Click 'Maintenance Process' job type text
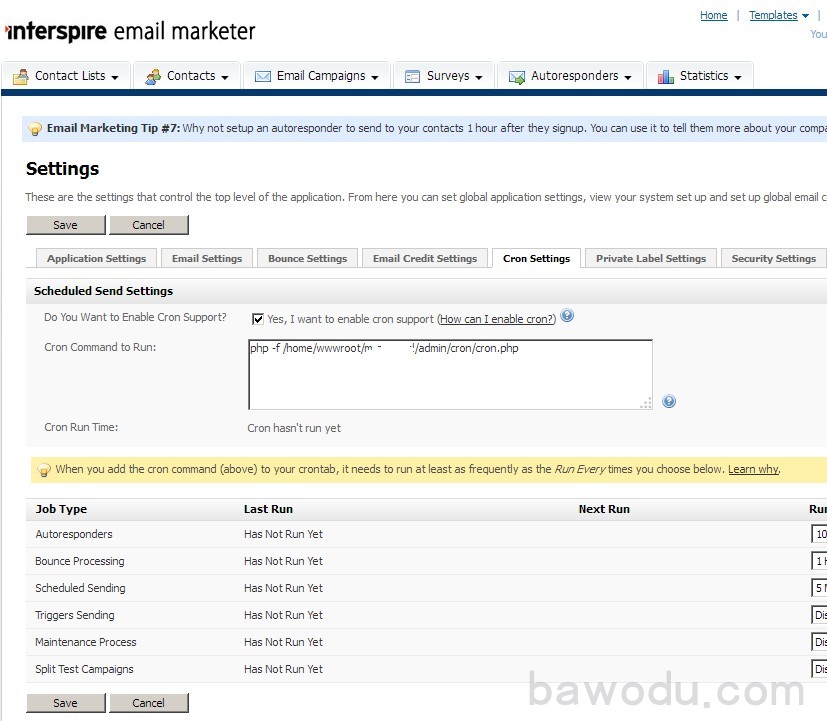The width and height of the screenshot is (827, 721). click(x=86, y=642)
